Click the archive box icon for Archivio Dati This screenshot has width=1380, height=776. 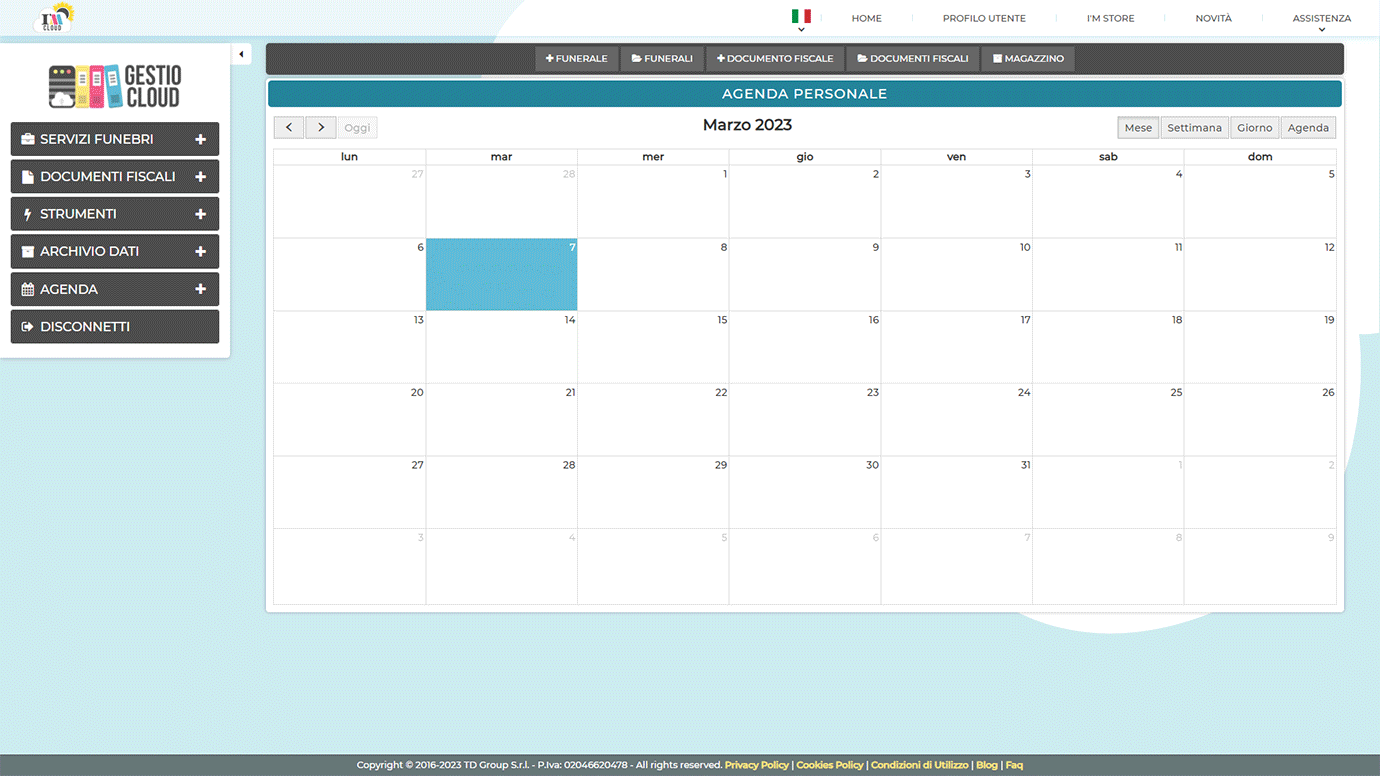pyautogui.click(x=28, y=252)
